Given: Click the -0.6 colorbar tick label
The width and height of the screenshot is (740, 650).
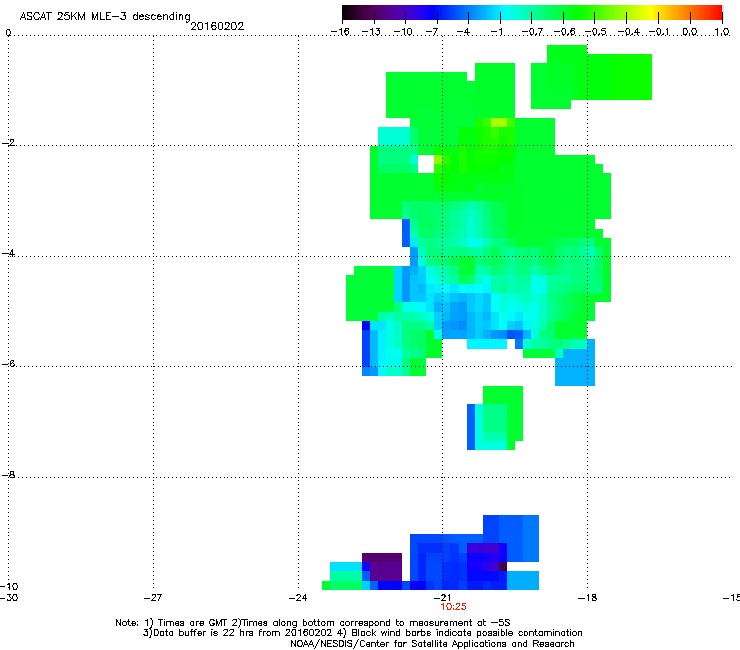Looking at the screenshot, I should [564, 32].
